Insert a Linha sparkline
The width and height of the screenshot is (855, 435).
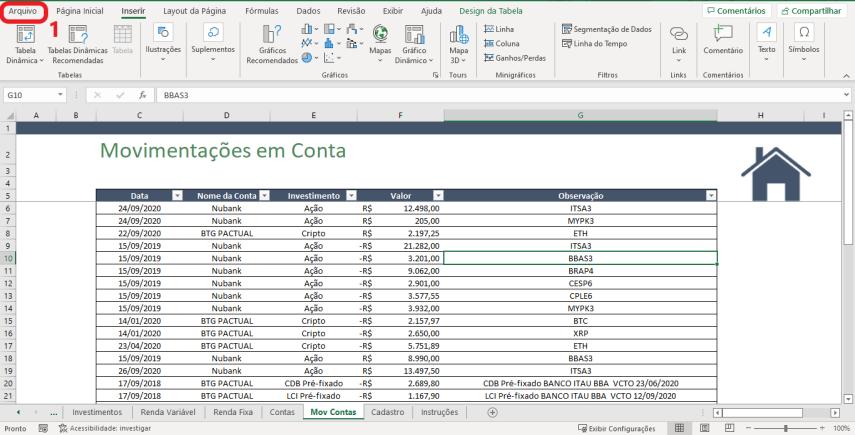click(x=499, y=29)
